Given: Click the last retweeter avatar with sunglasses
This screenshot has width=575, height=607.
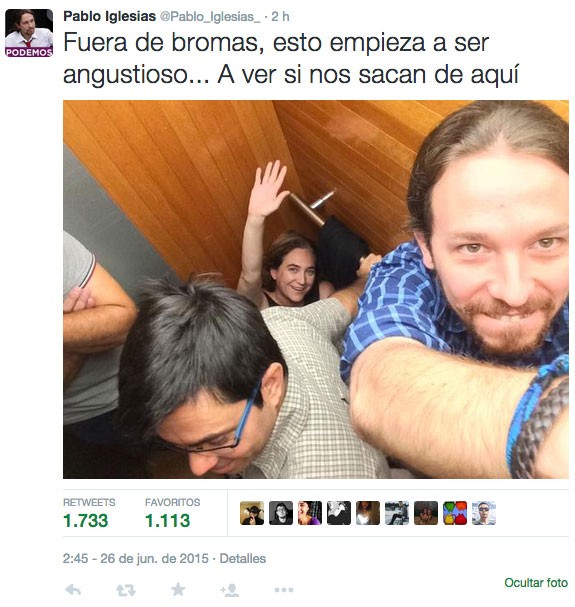Looking at the screenshot, I should point(484,513).
